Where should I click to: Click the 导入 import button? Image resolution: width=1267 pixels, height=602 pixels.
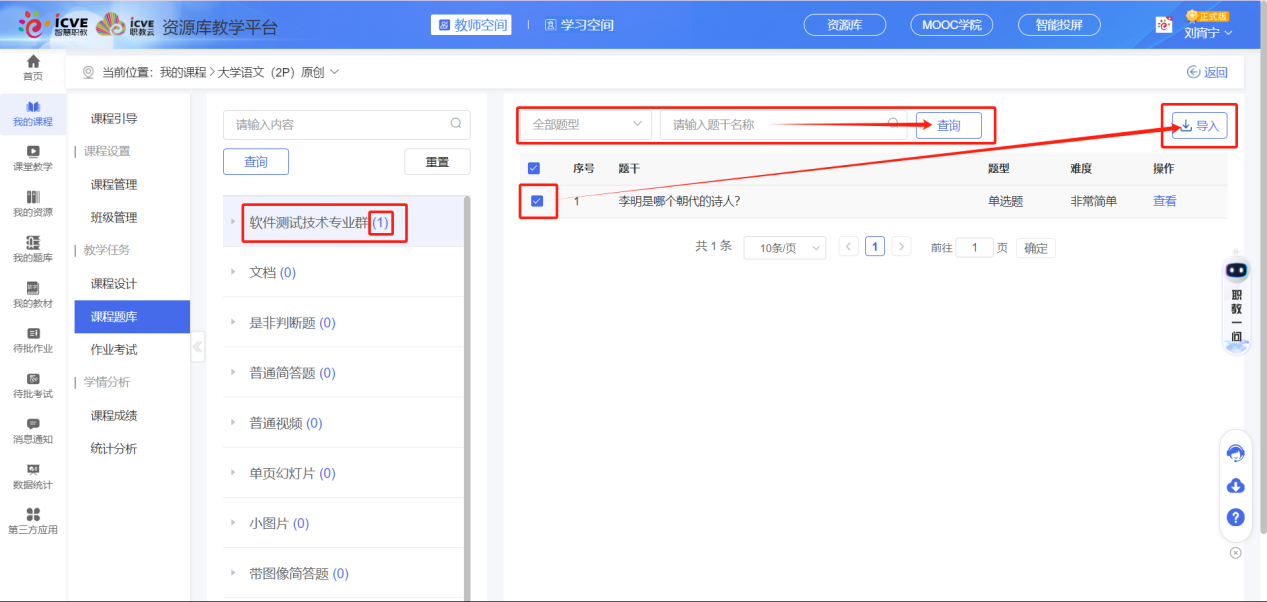click(1199, 126)
